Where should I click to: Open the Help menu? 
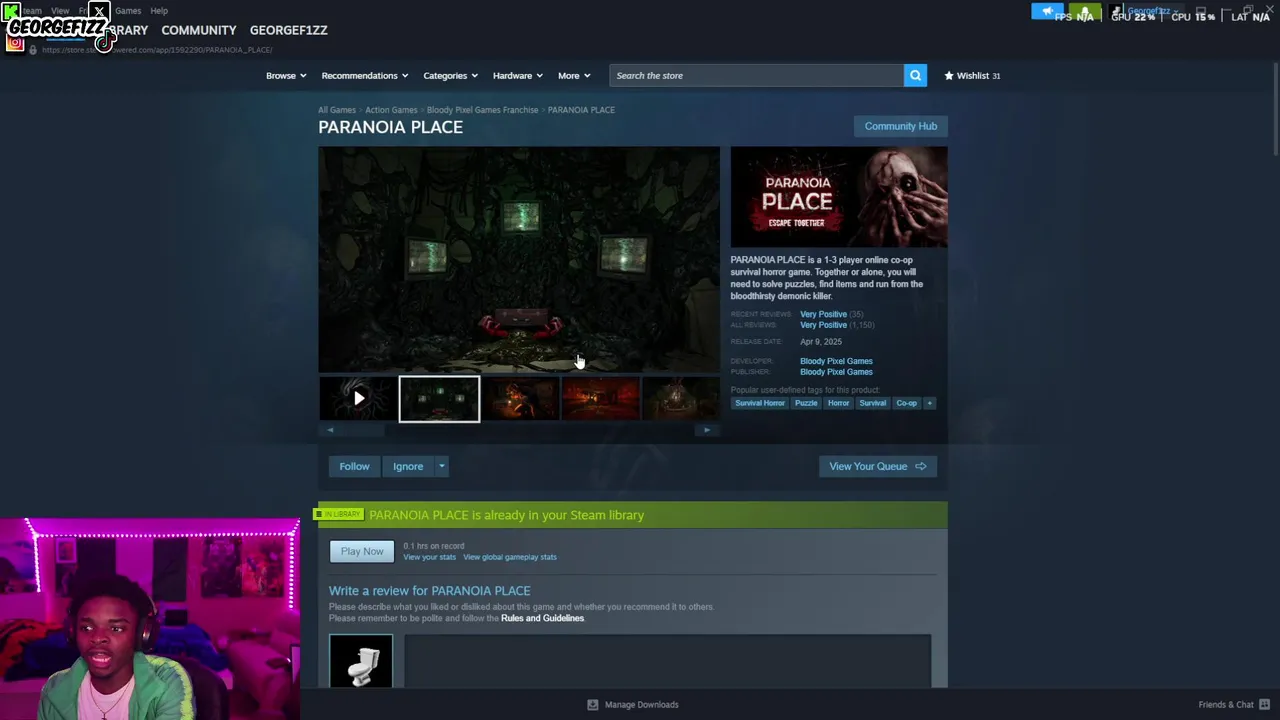(159, 11)
